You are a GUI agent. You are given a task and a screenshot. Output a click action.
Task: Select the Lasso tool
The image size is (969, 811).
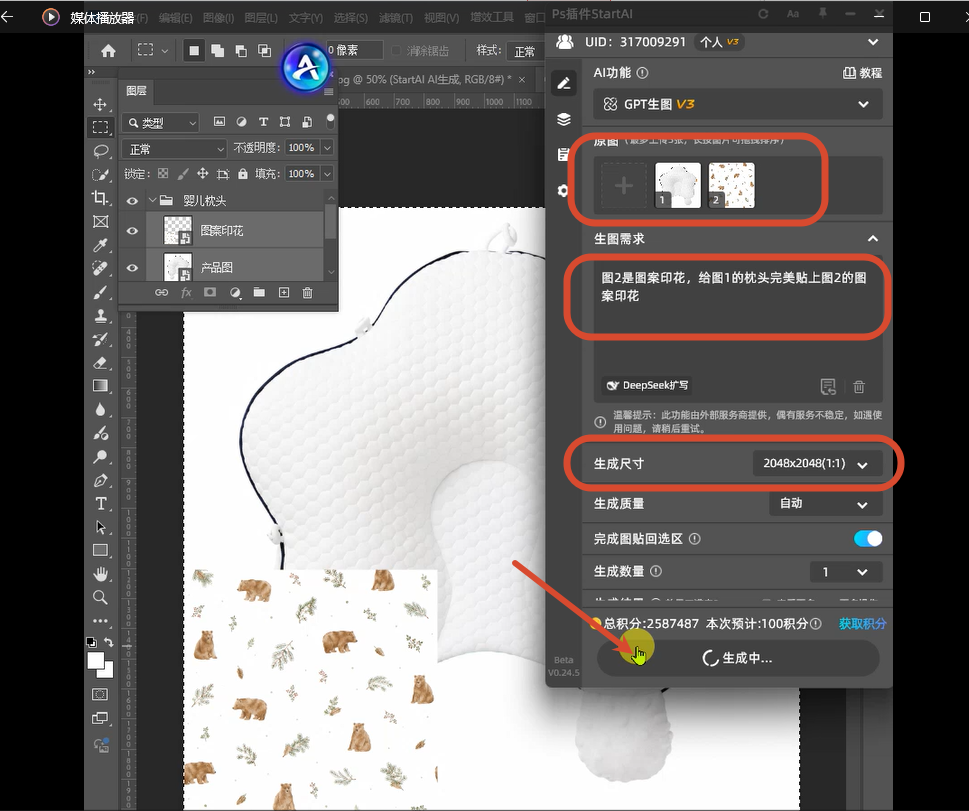100,151
